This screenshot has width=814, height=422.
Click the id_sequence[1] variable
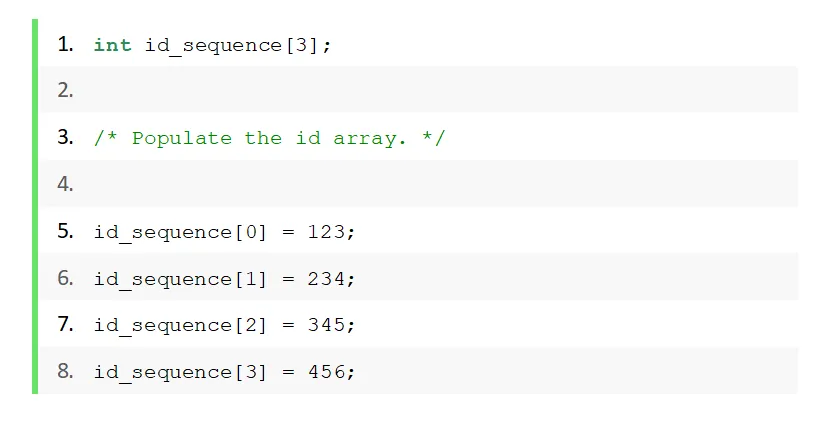180,279
